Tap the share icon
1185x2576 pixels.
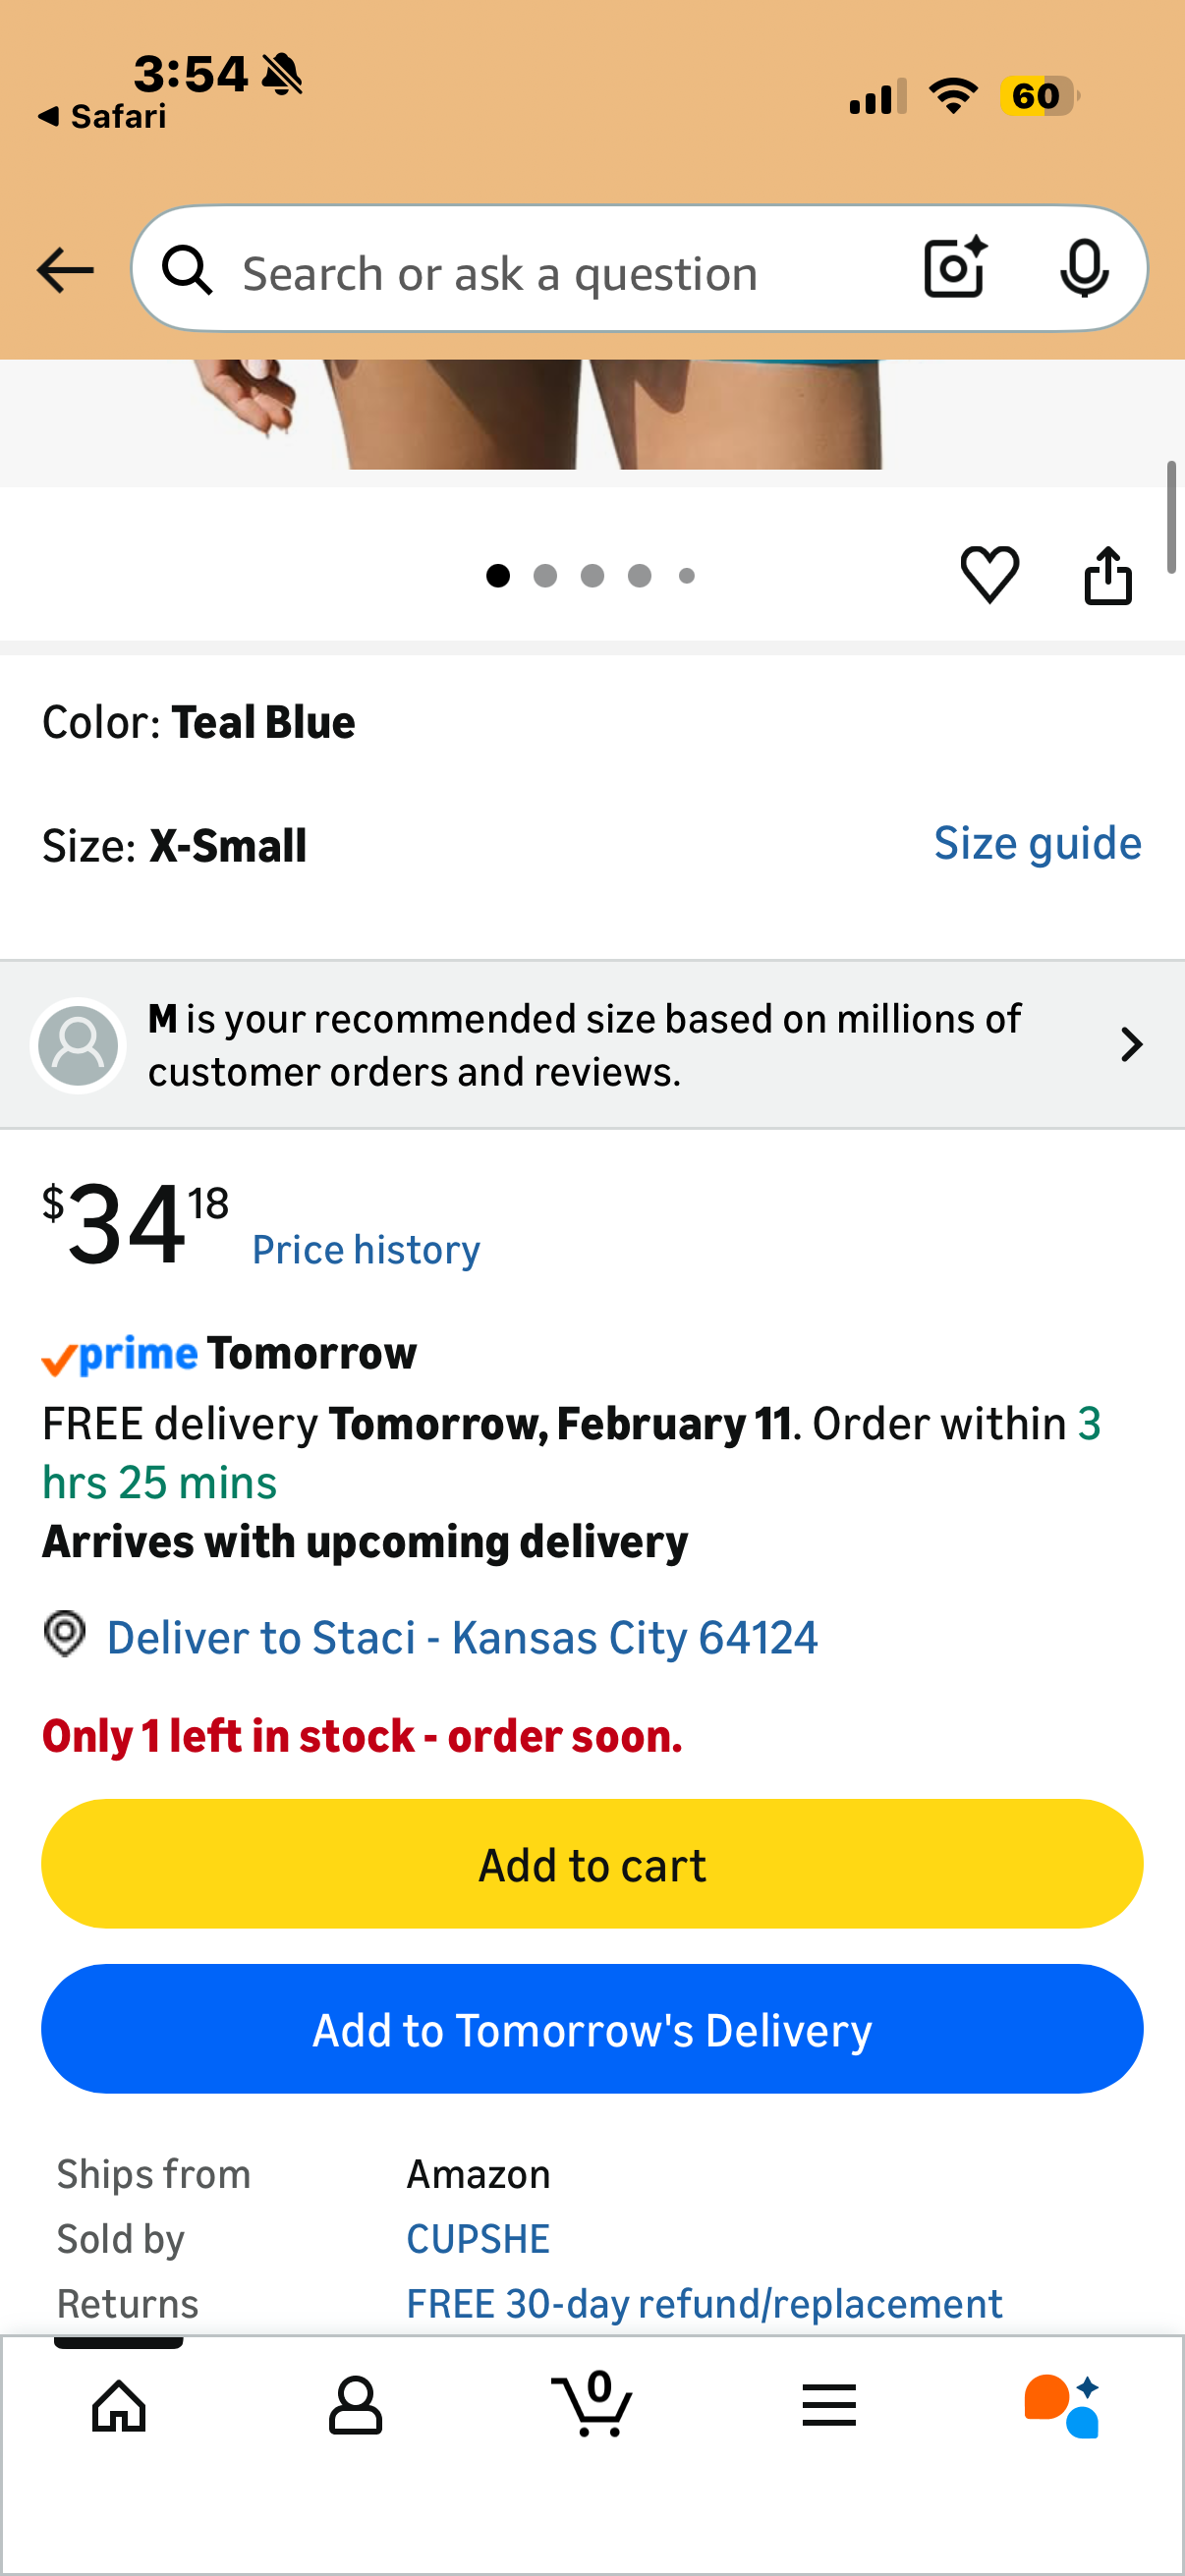coord(1107,575)
